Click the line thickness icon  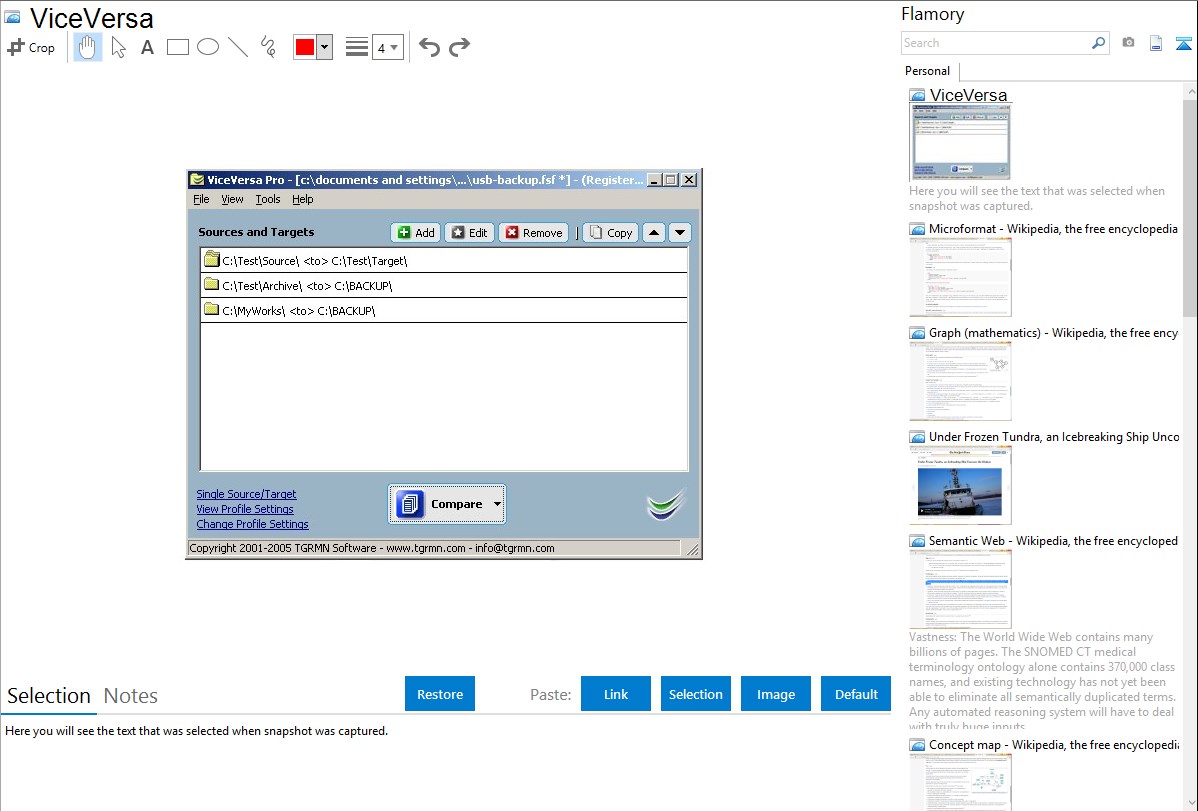point(357,47)
